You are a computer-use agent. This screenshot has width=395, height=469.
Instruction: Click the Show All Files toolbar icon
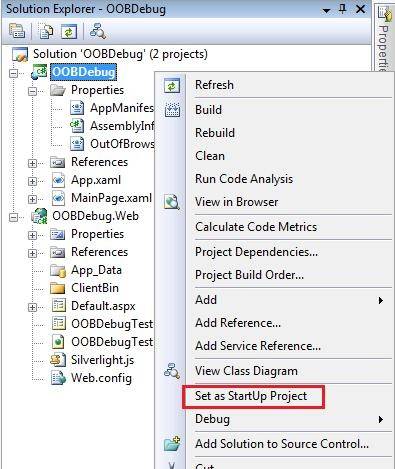[45, 32]
